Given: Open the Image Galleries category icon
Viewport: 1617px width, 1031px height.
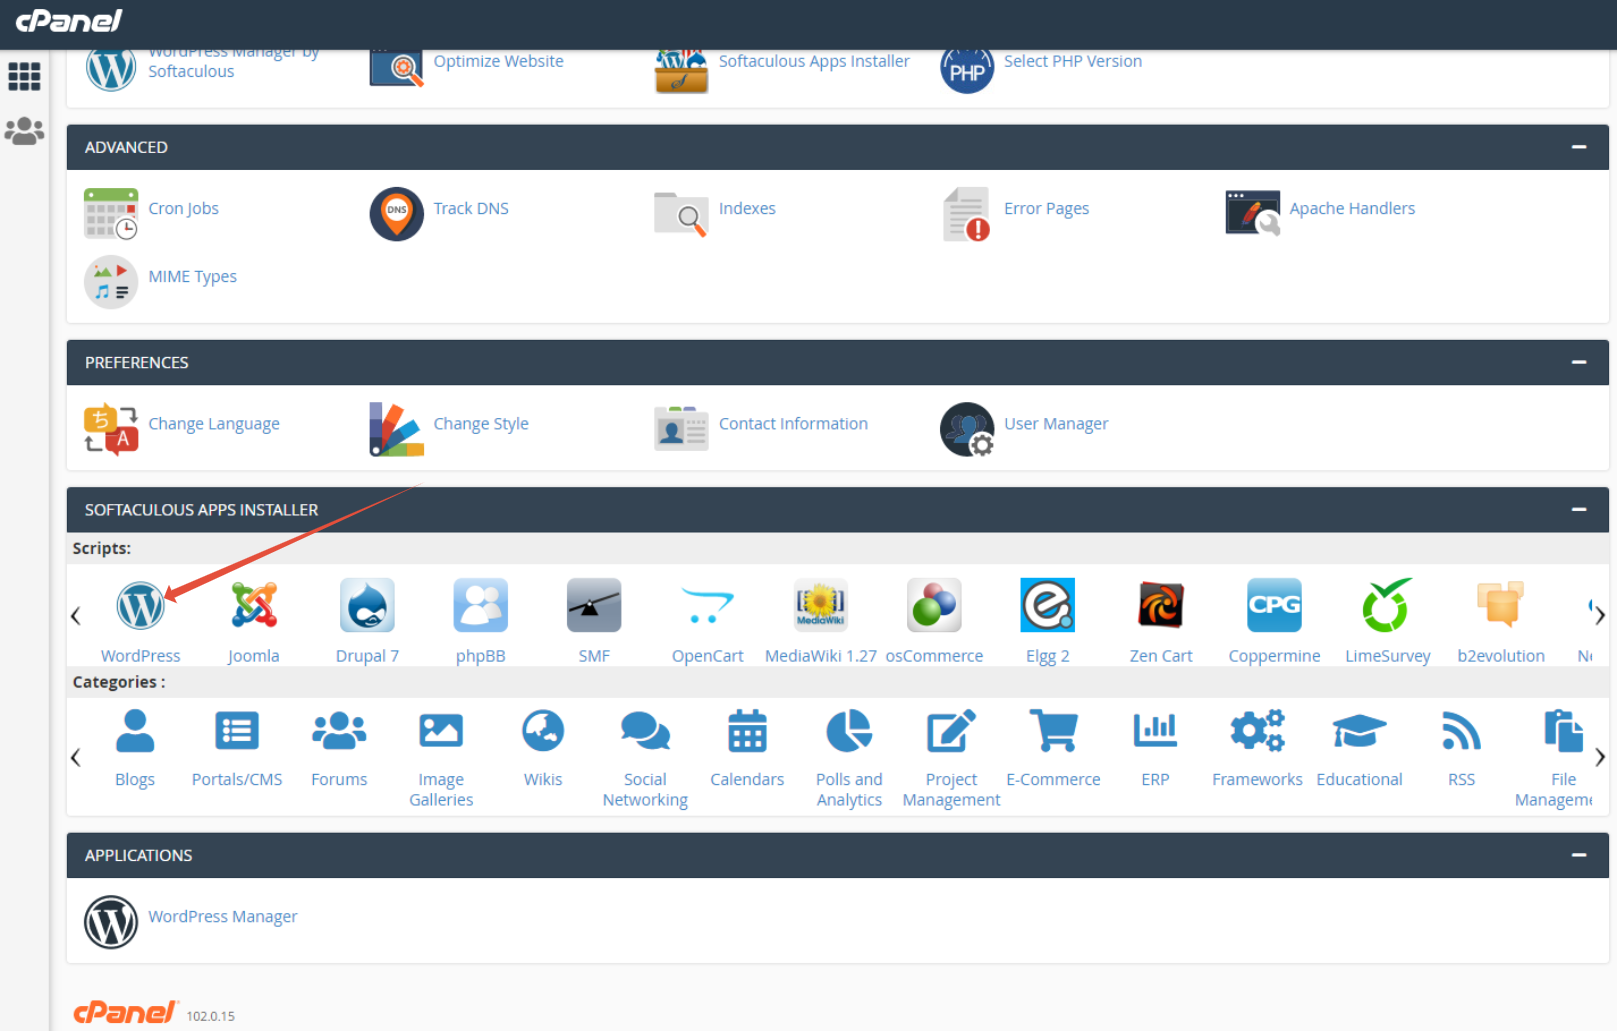Looking at the screenshot, I should (441, 731).
